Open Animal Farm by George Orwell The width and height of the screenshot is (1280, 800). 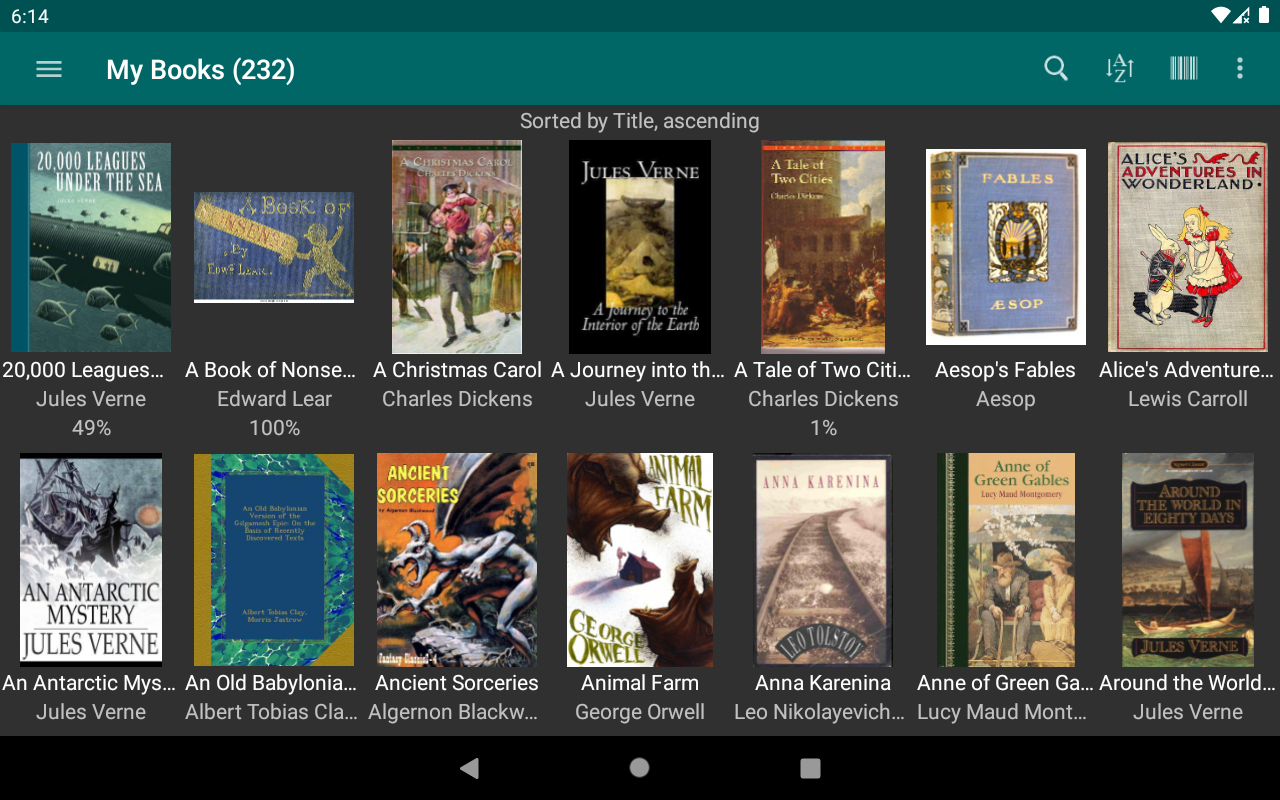(x=640, y=559)
